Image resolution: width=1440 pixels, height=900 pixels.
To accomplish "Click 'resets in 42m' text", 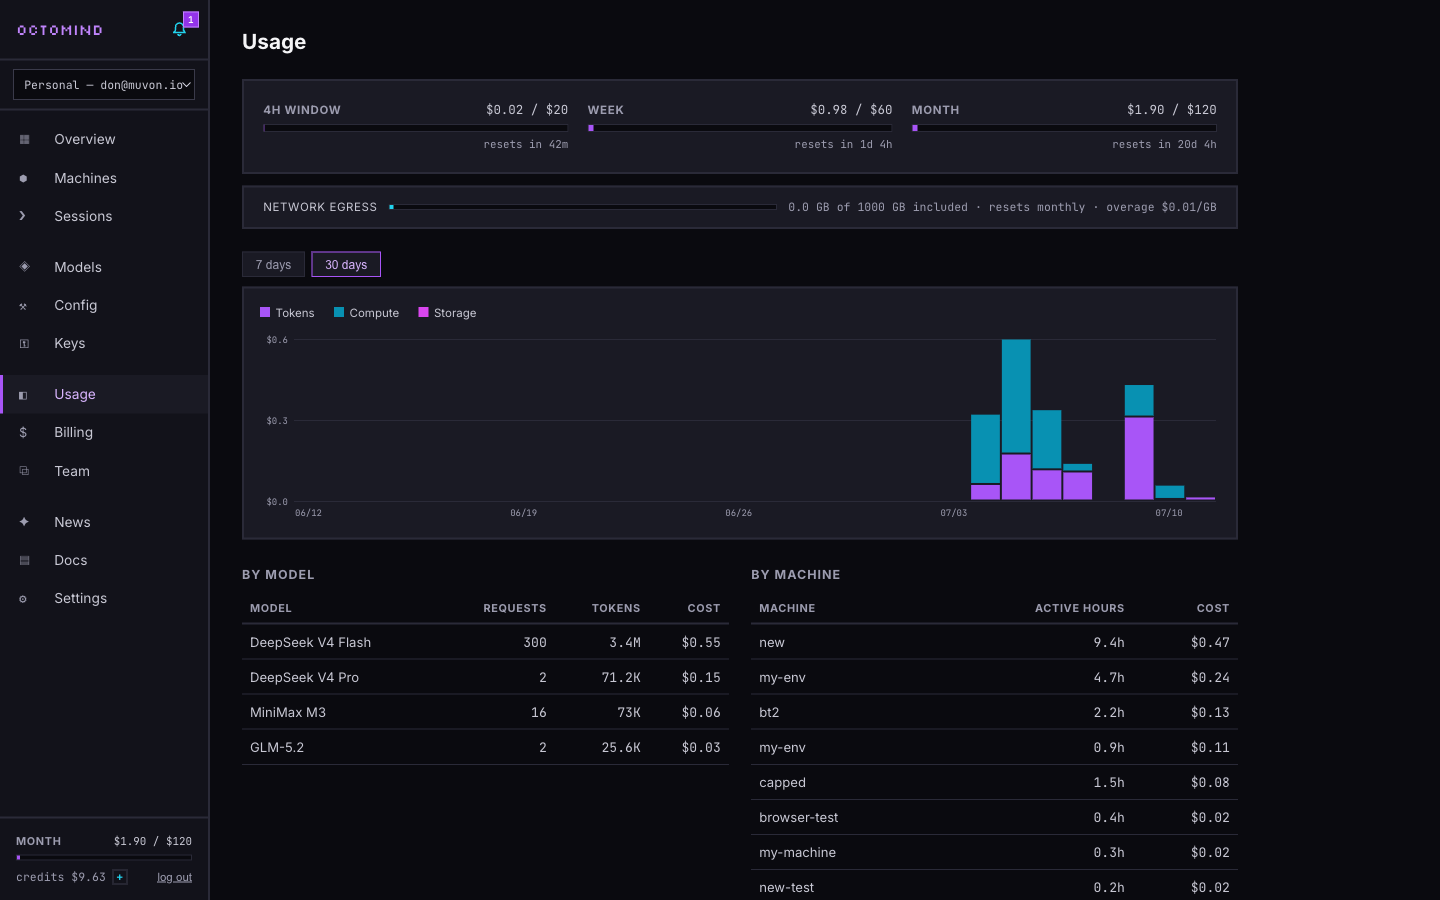I will pos(526,144).
